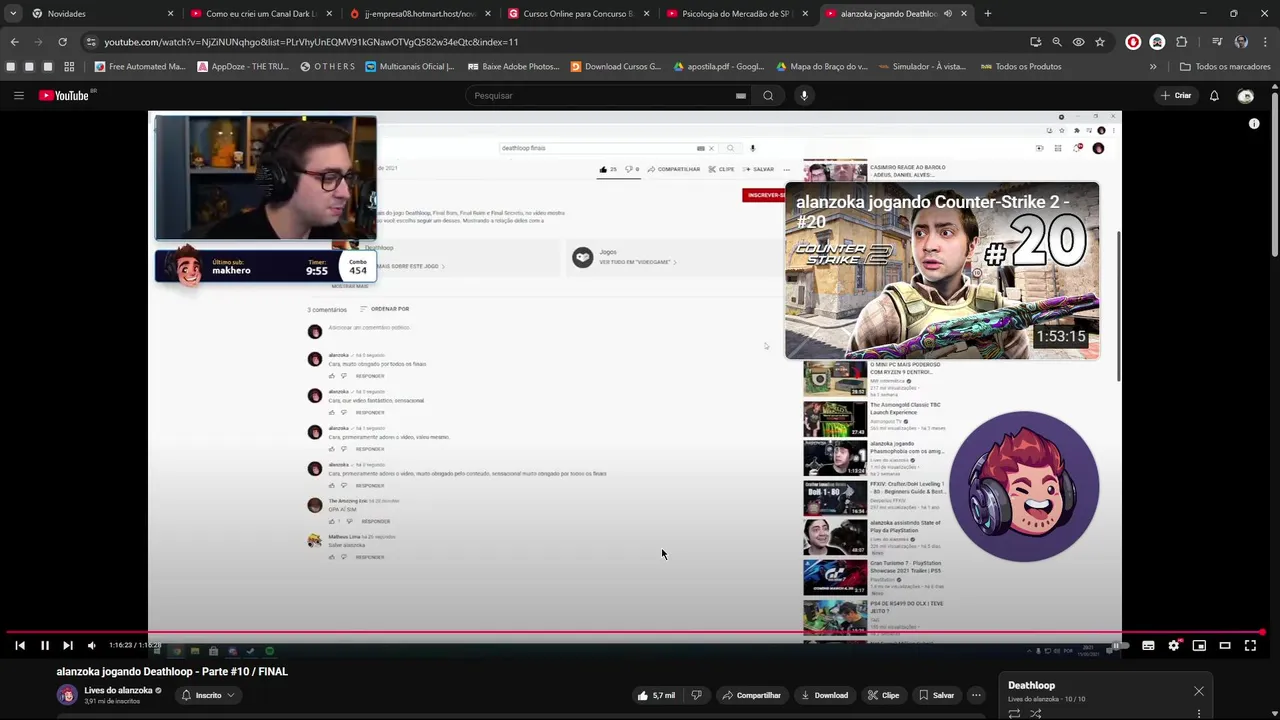Save video with Salvar button

click(x=936, y=695)
